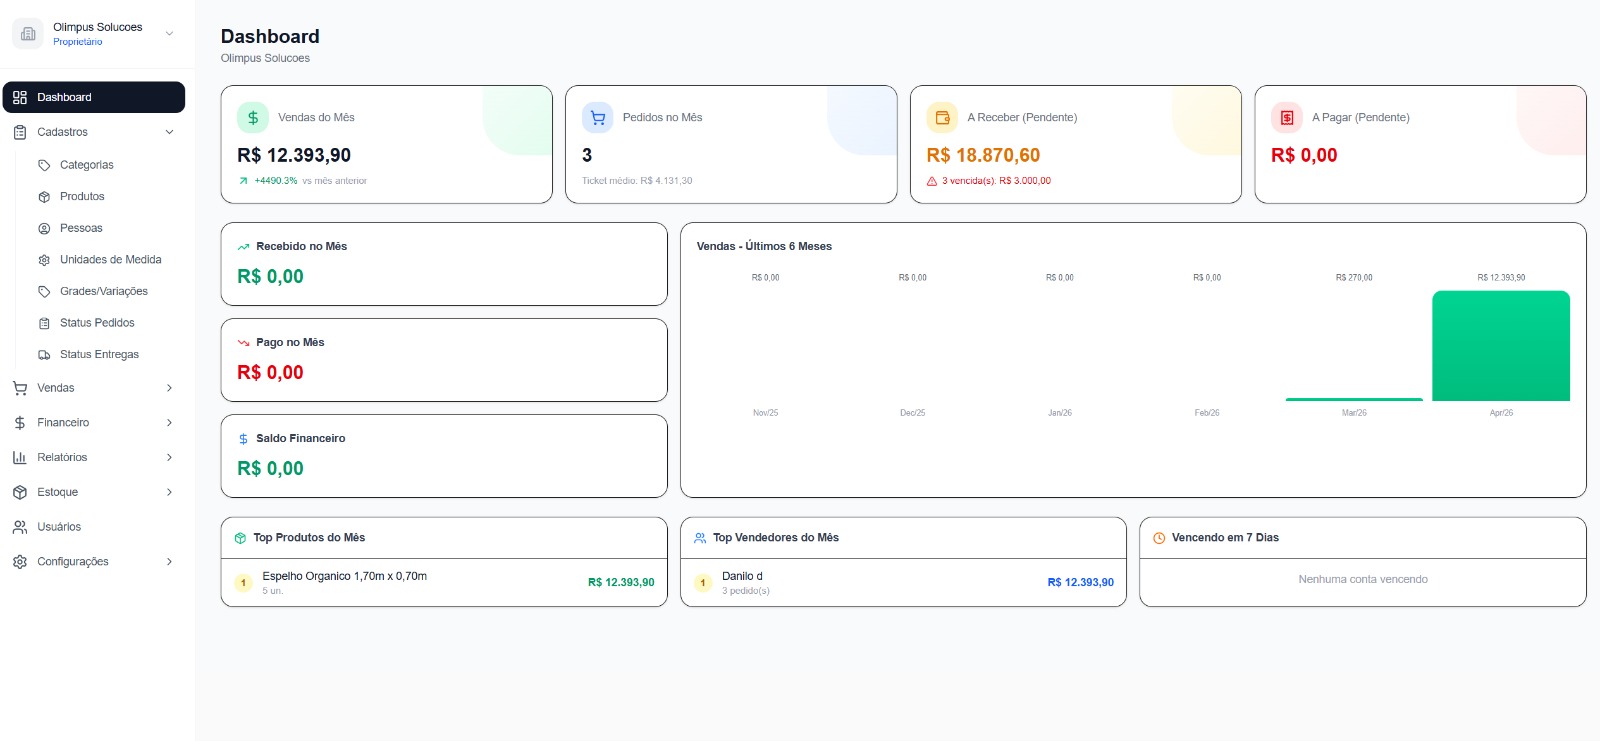Open Pessoas in the sidebar
This screenshot has height=741, width=1600.
point(81,228)
